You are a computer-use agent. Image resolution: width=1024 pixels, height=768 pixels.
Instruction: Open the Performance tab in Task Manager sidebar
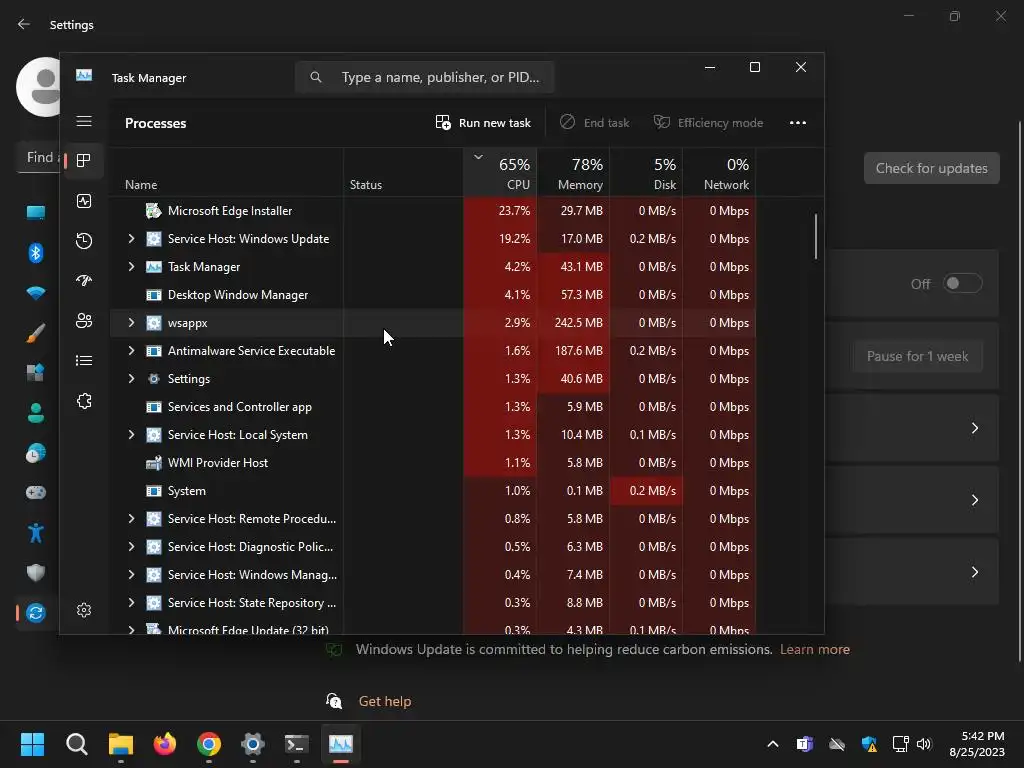coord(84,201)
